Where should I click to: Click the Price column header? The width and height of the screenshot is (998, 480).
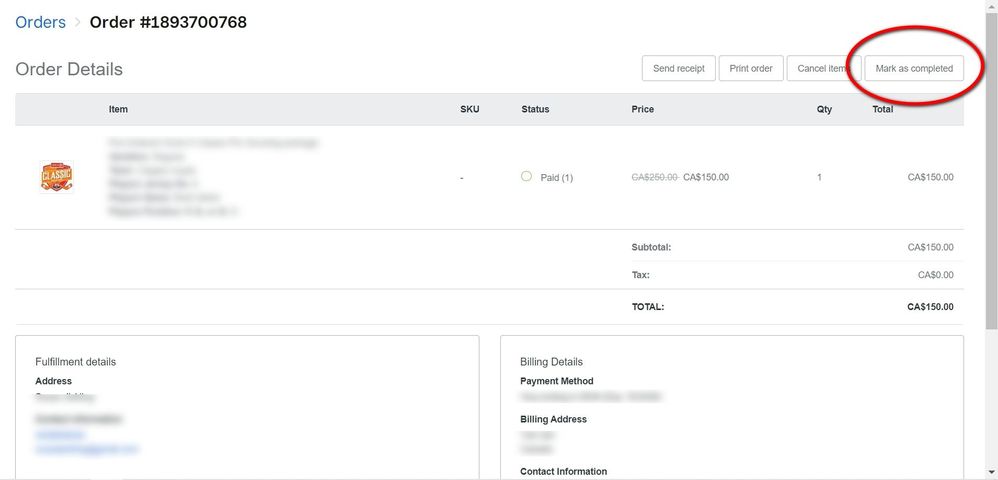pos(642,109)
